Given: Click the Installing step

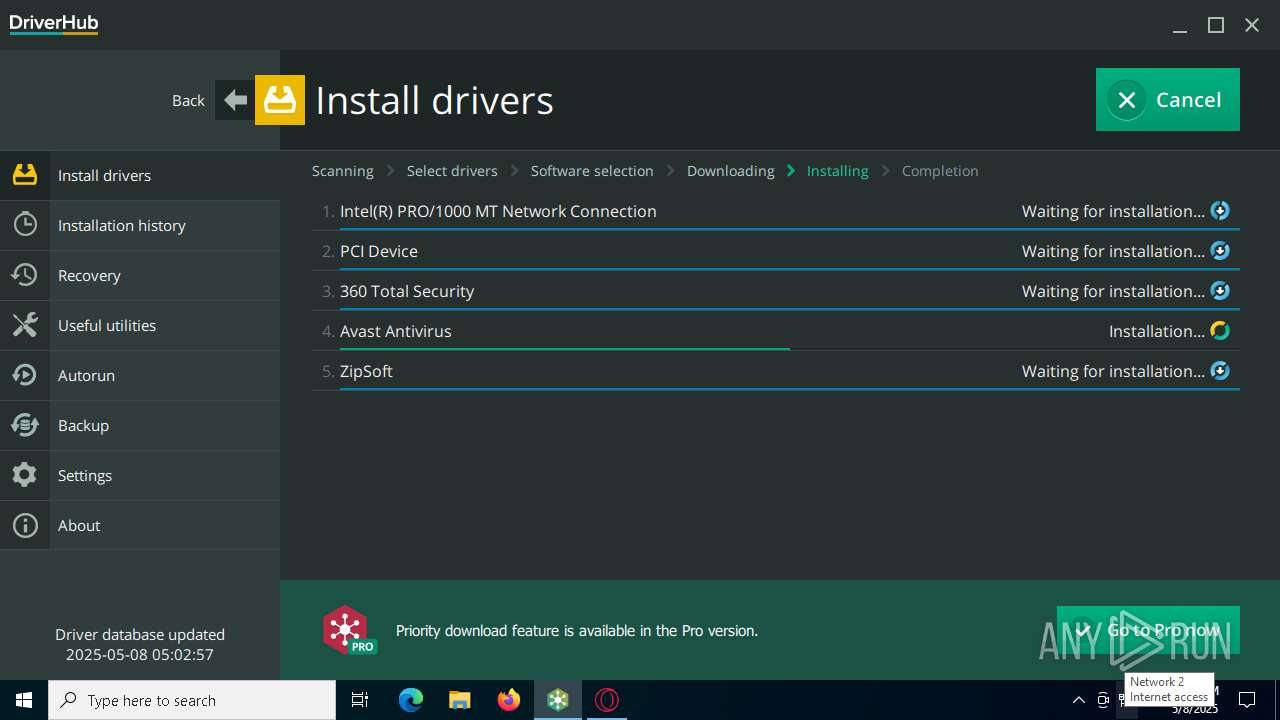Looking at the screenshot, I should [x=838, y=171].
